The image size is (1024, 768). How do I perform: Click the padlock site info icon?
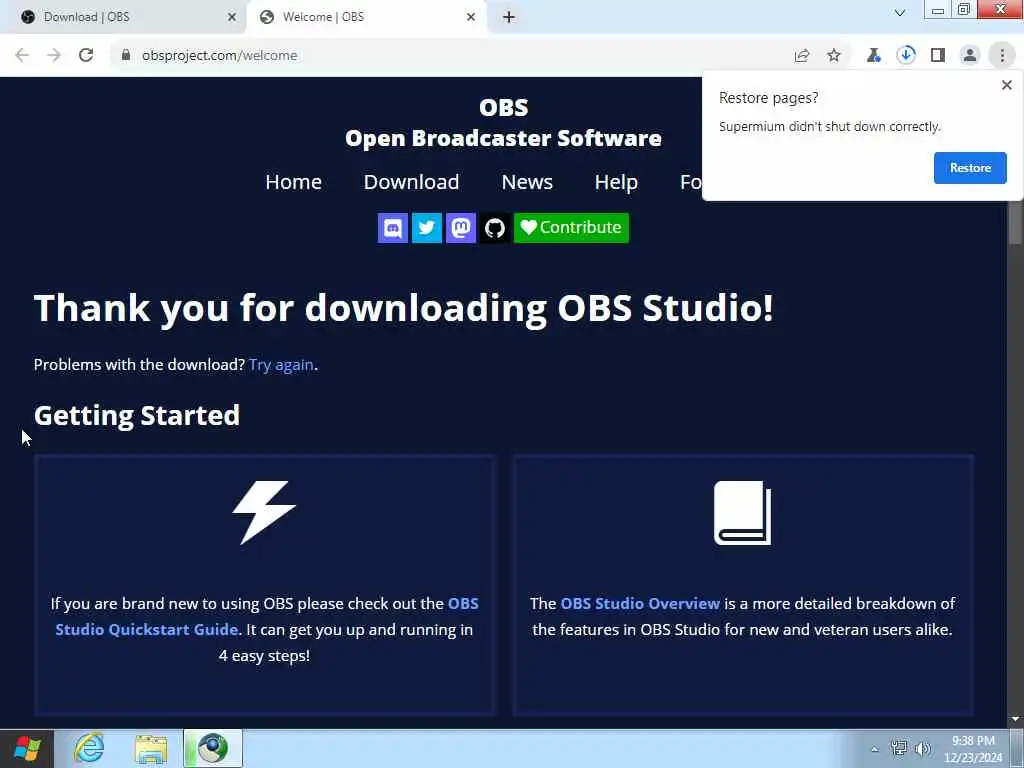pos(126,56)
